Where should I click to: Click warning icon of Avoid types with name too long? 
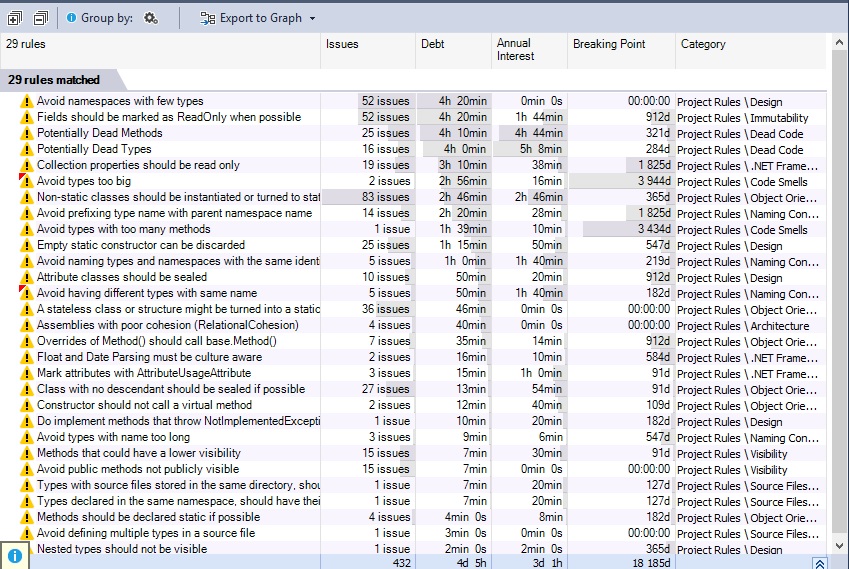click(x=26, y=437)
